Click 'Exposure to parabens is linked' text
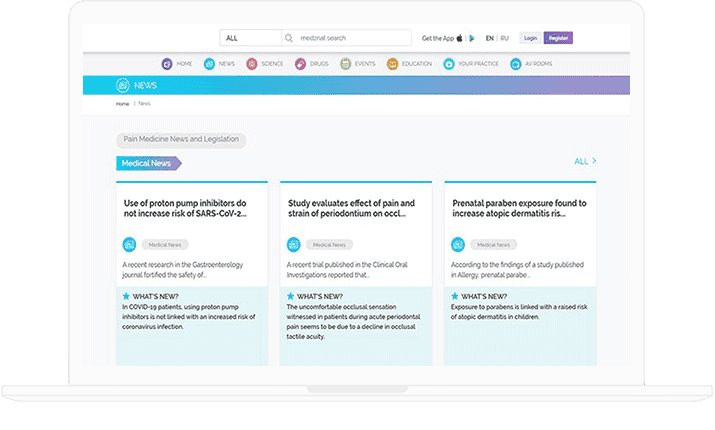 (519, 312)
